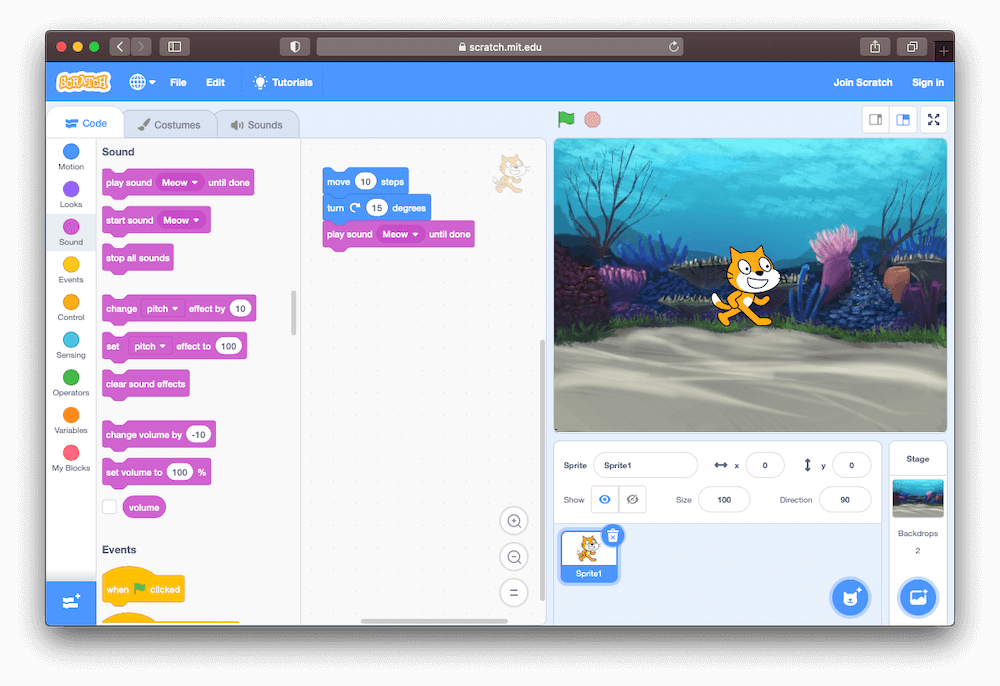Click the value 100 in set pitch block
This screenshot has width=1000, height=686.
pyautogui.click(x=228, y=346)
